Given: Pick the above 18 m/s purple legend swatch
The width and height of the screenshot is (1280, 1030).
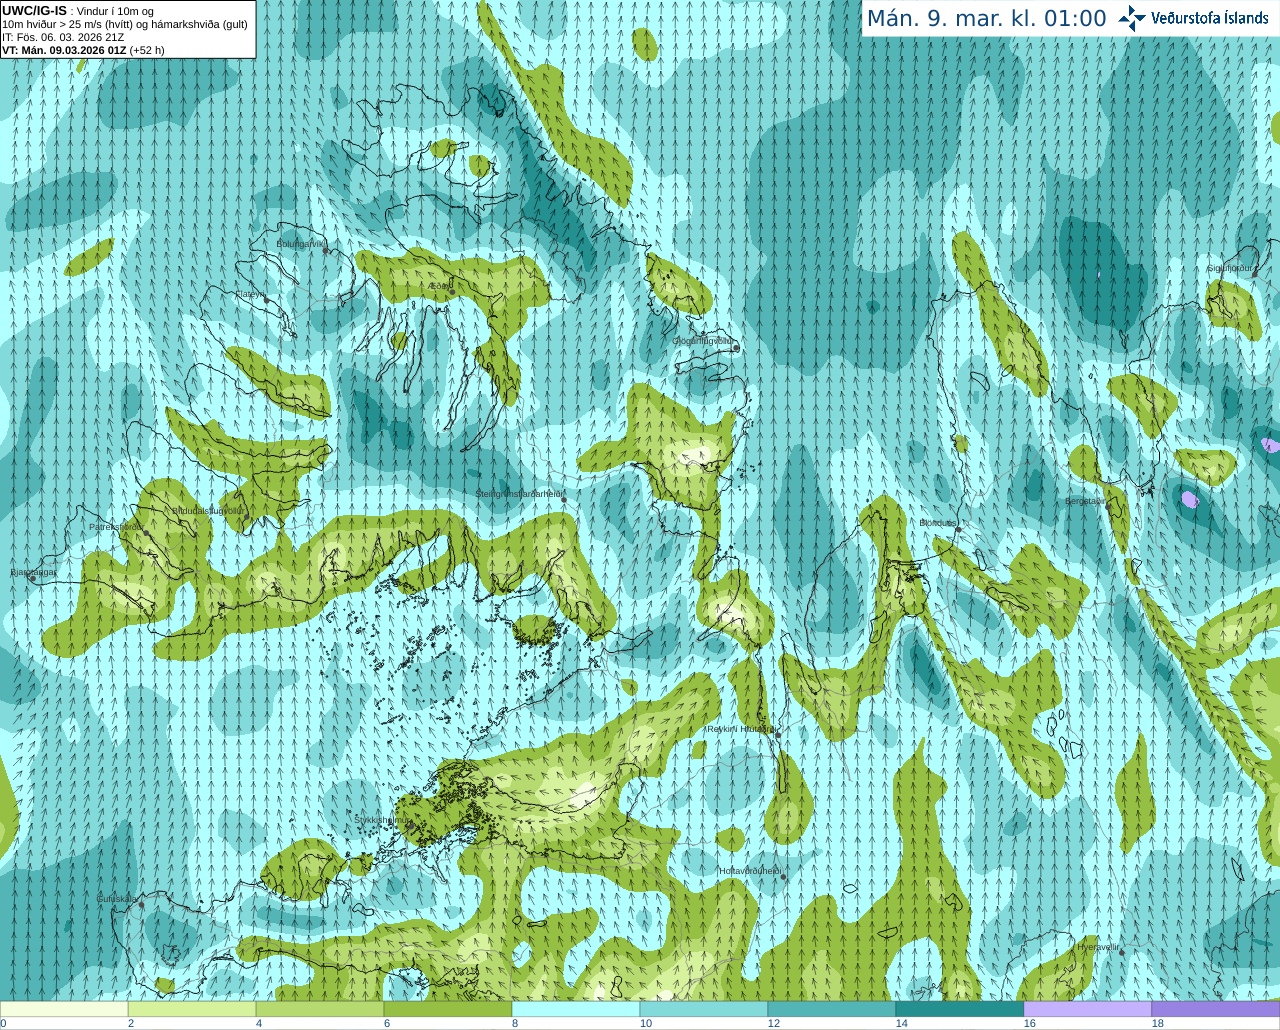Looking at the screenshot, I should click(x=1216, y=1009).
